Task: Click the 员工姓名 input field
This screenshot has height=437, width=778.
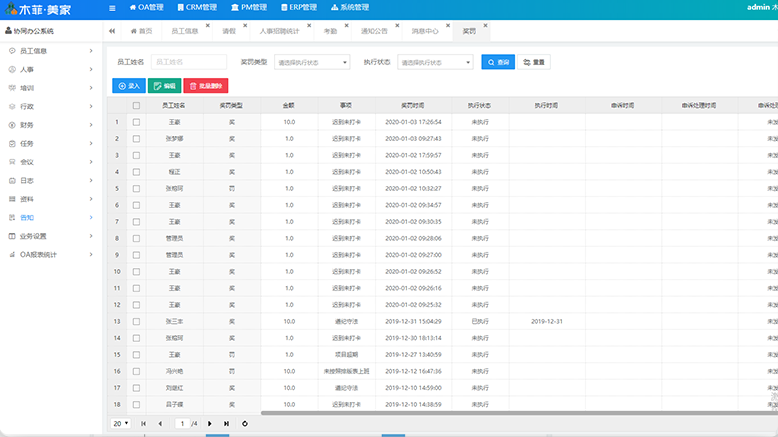Action: tap(188, 62)
